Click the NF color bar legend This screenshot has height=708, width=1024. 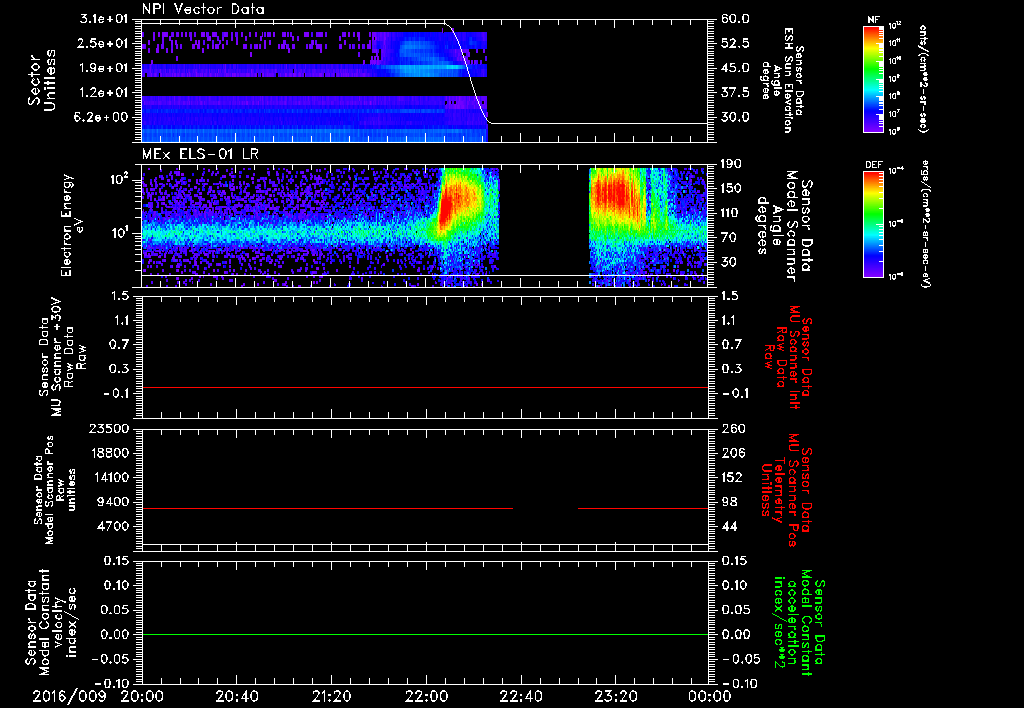pos(873,79)
